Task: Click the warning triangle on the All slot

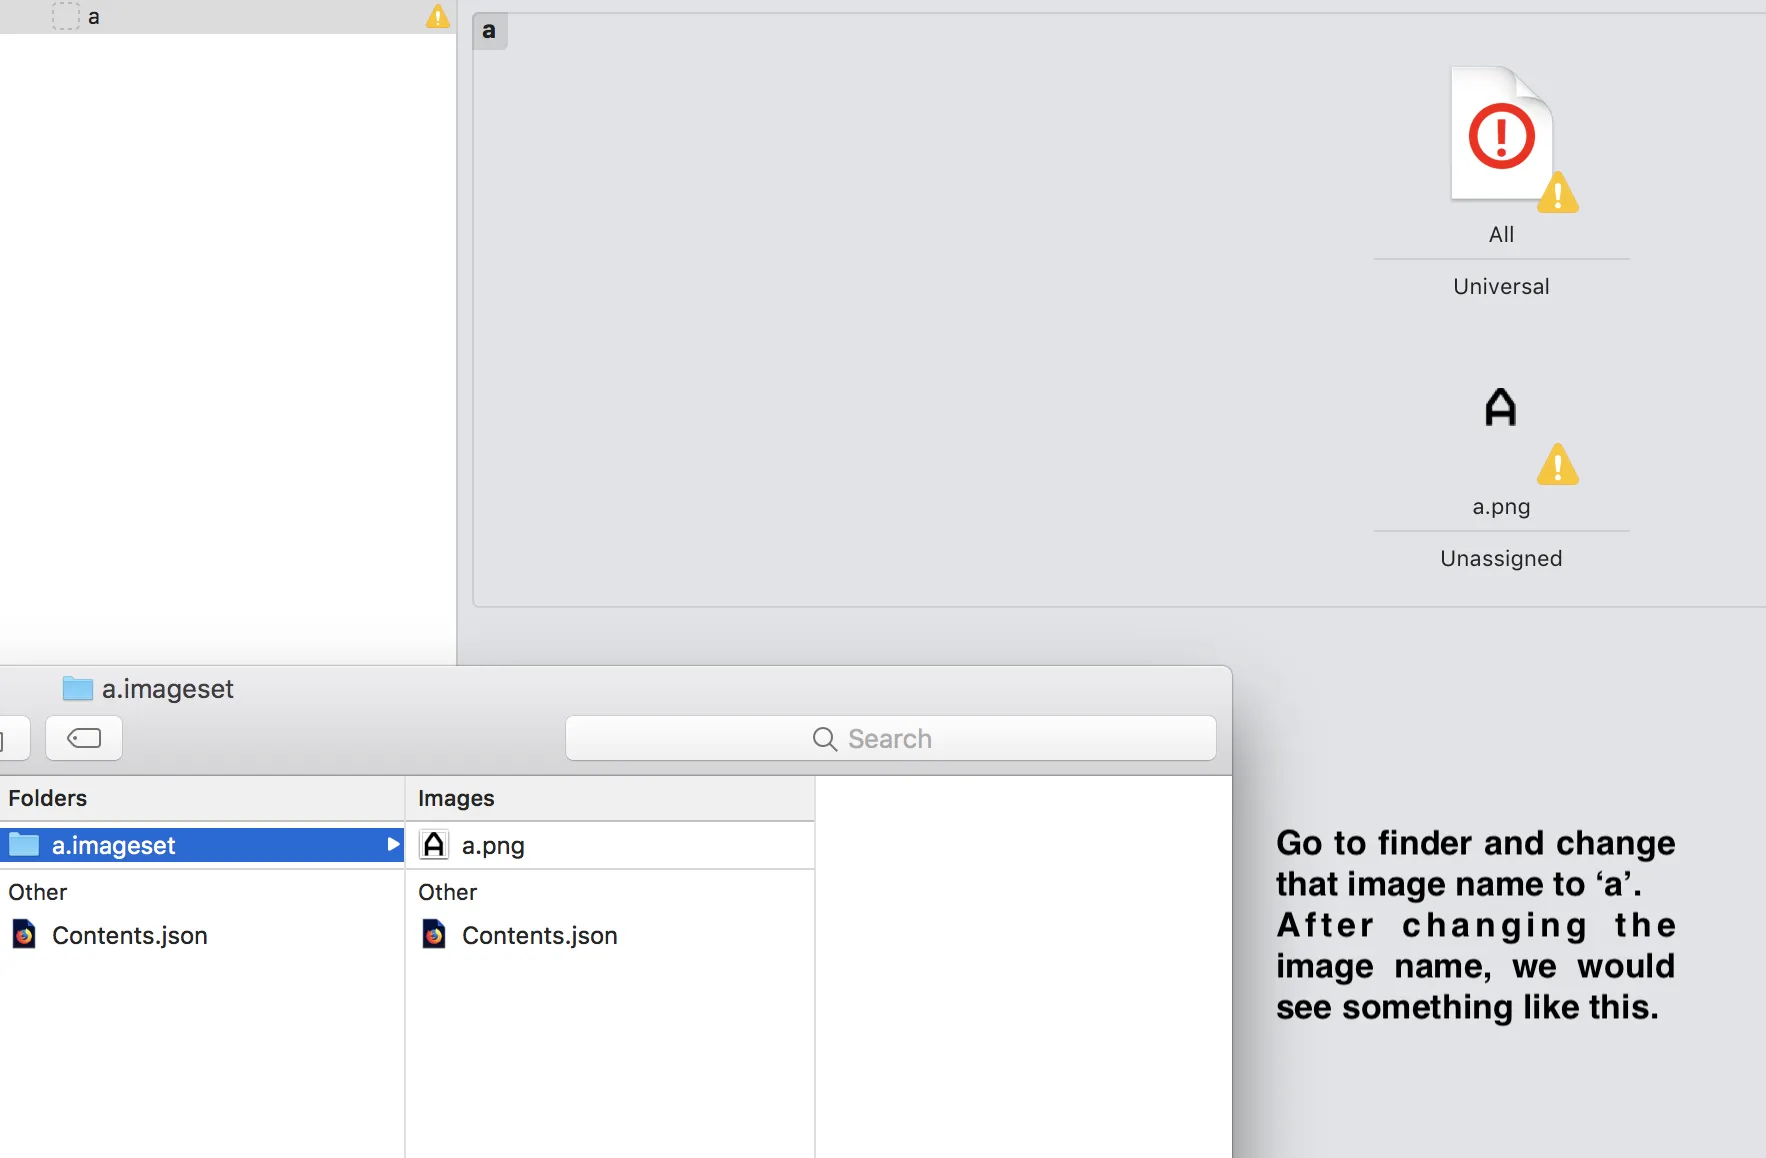Action: pos(1558,193)
